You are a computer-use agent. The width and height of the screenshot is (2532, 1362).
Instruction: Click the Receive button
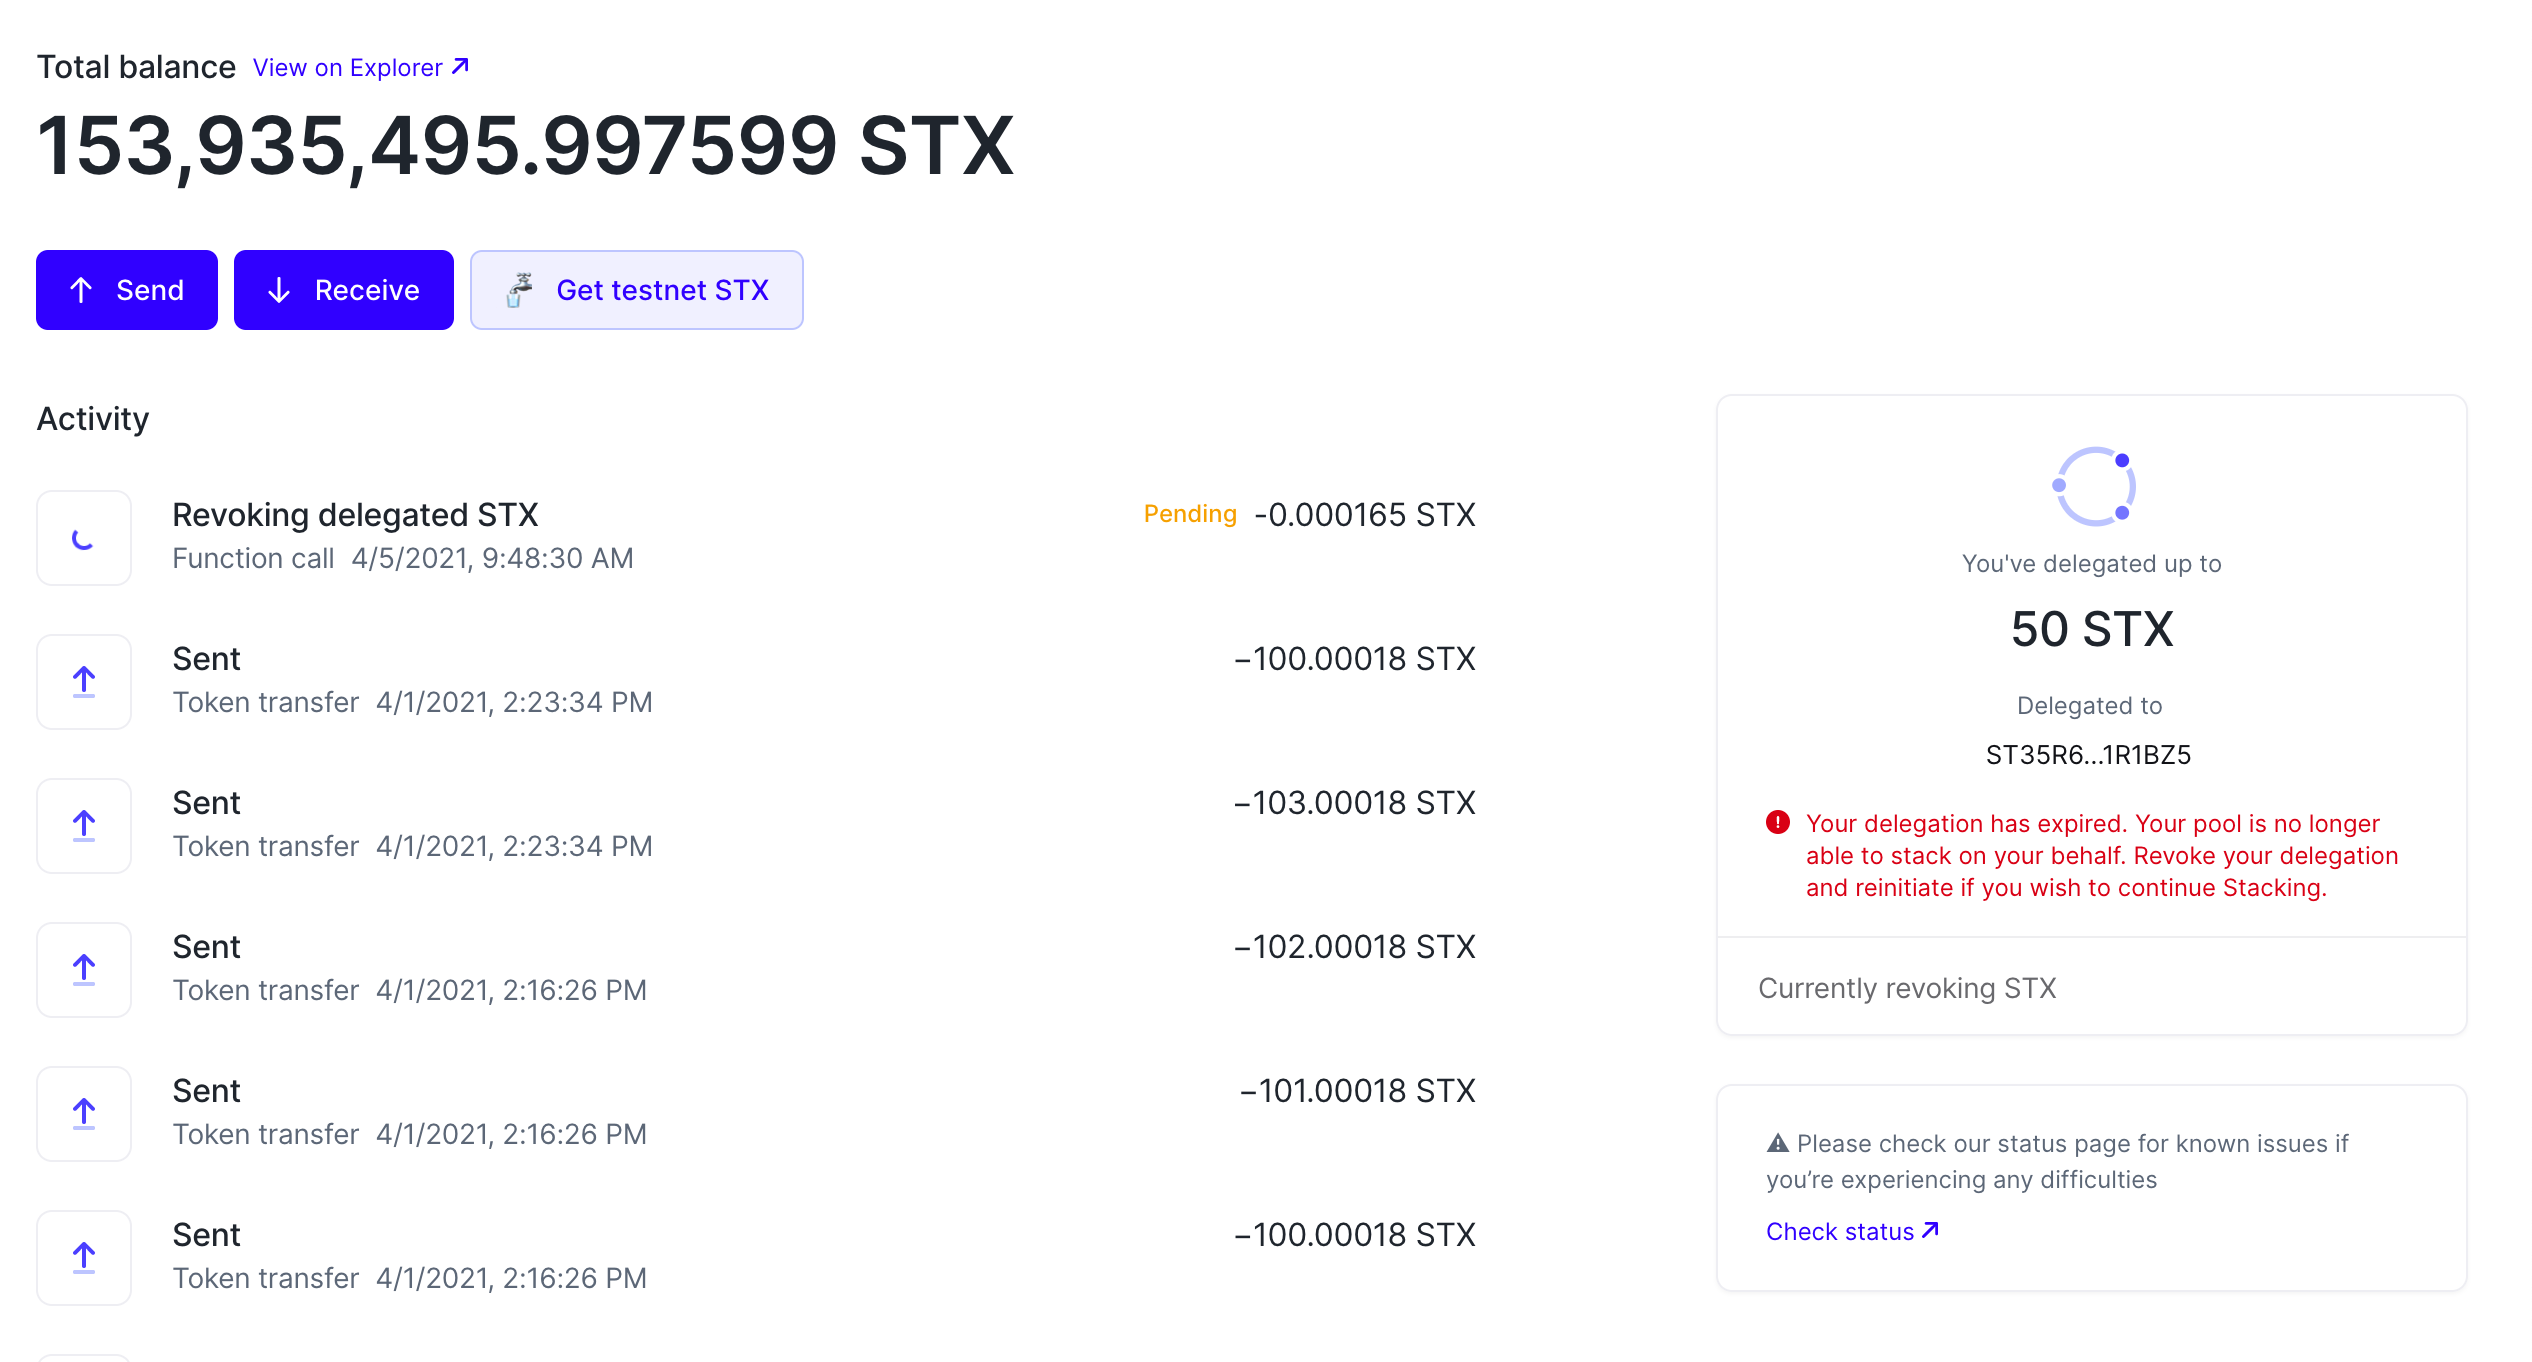(x=343, y=290)
